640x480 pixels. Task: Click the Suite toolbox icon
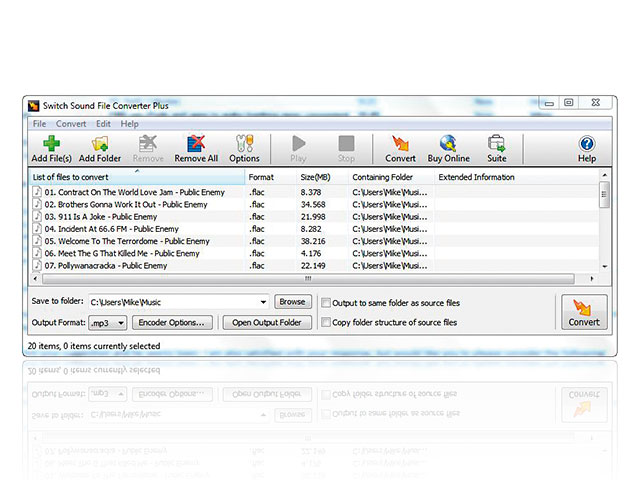(x=496, y=144)
